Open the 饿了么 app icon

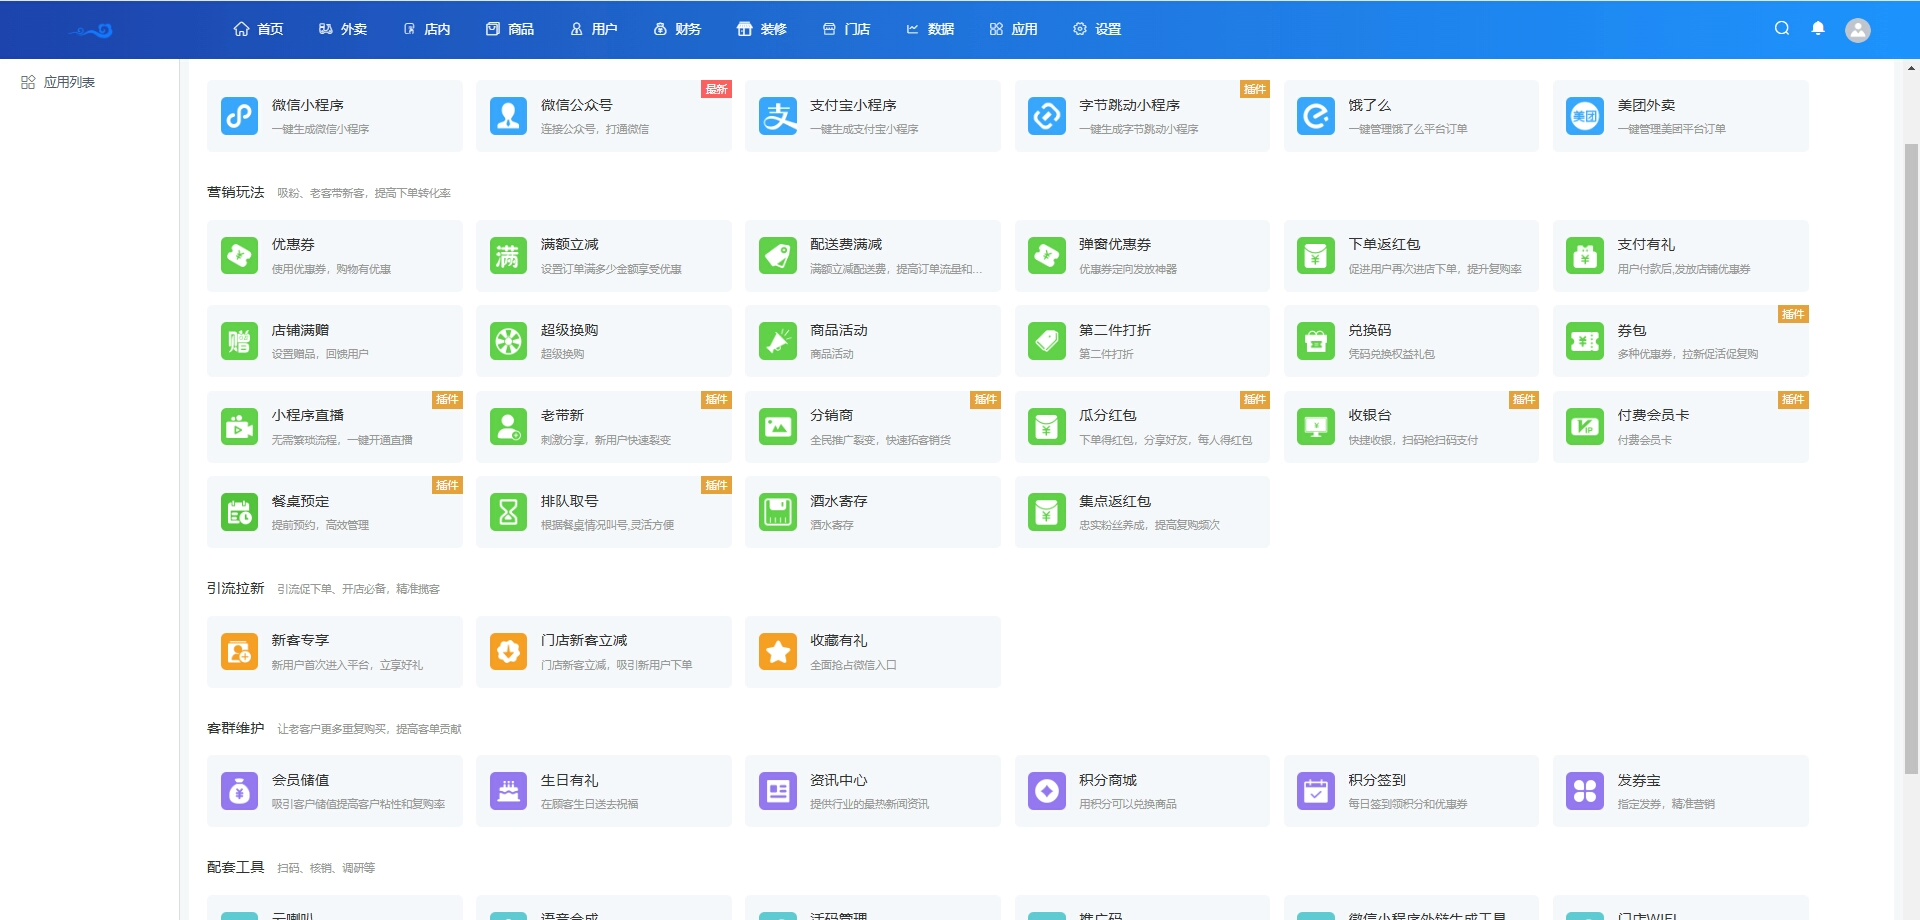pyautogui.click(x=1316, y=116)
